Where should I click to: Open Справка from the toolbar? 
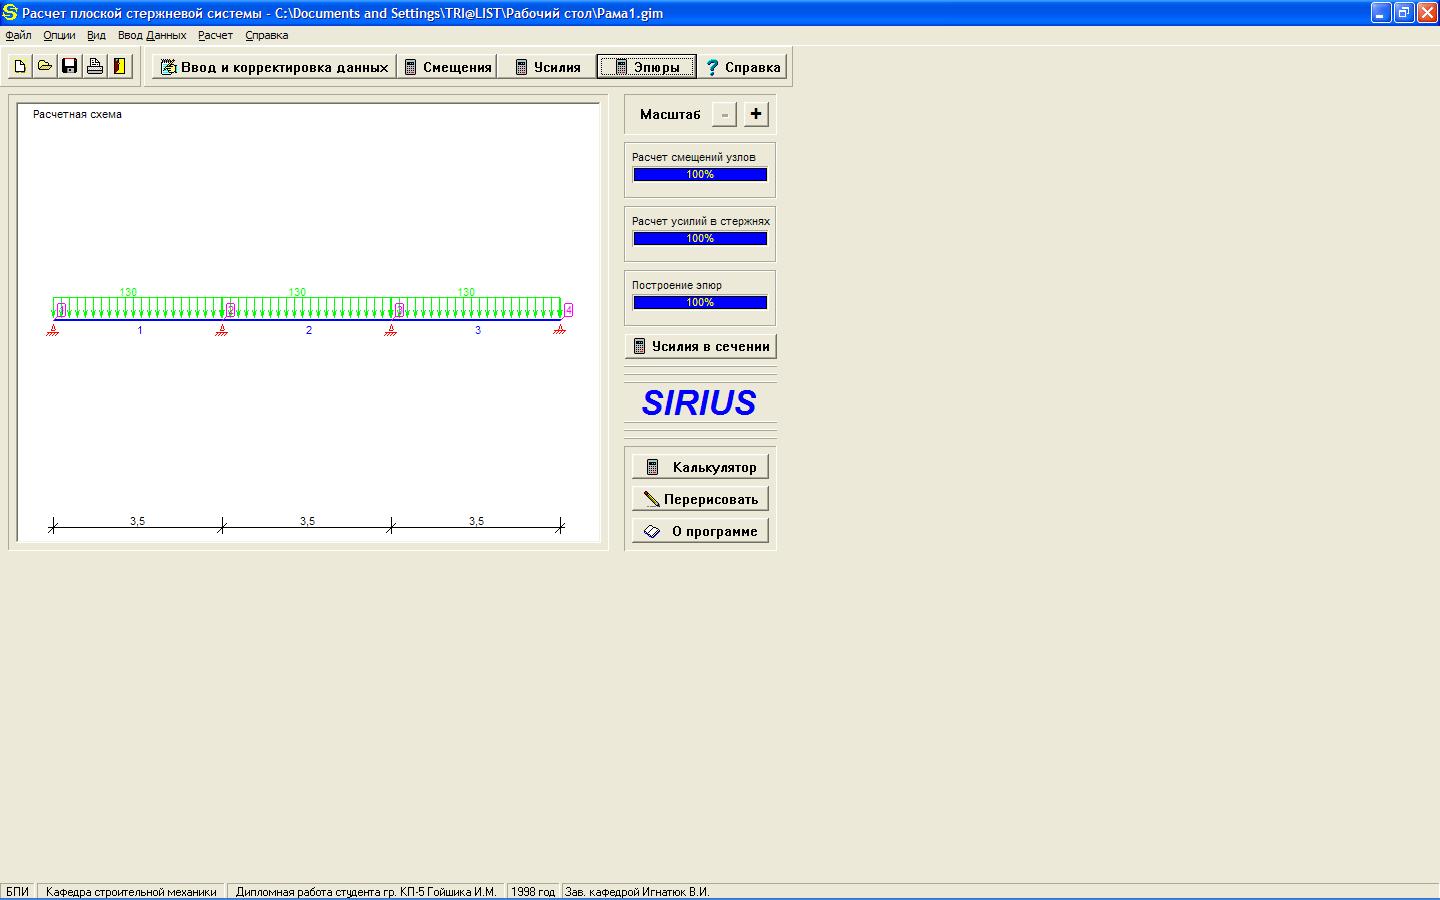pyautogui.click(x=743, y=67)
